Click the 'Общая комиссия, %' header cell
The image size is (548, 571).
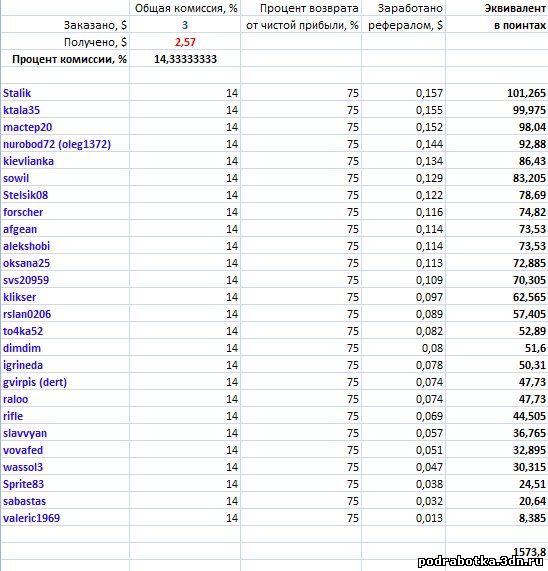[x=186, y=8]
